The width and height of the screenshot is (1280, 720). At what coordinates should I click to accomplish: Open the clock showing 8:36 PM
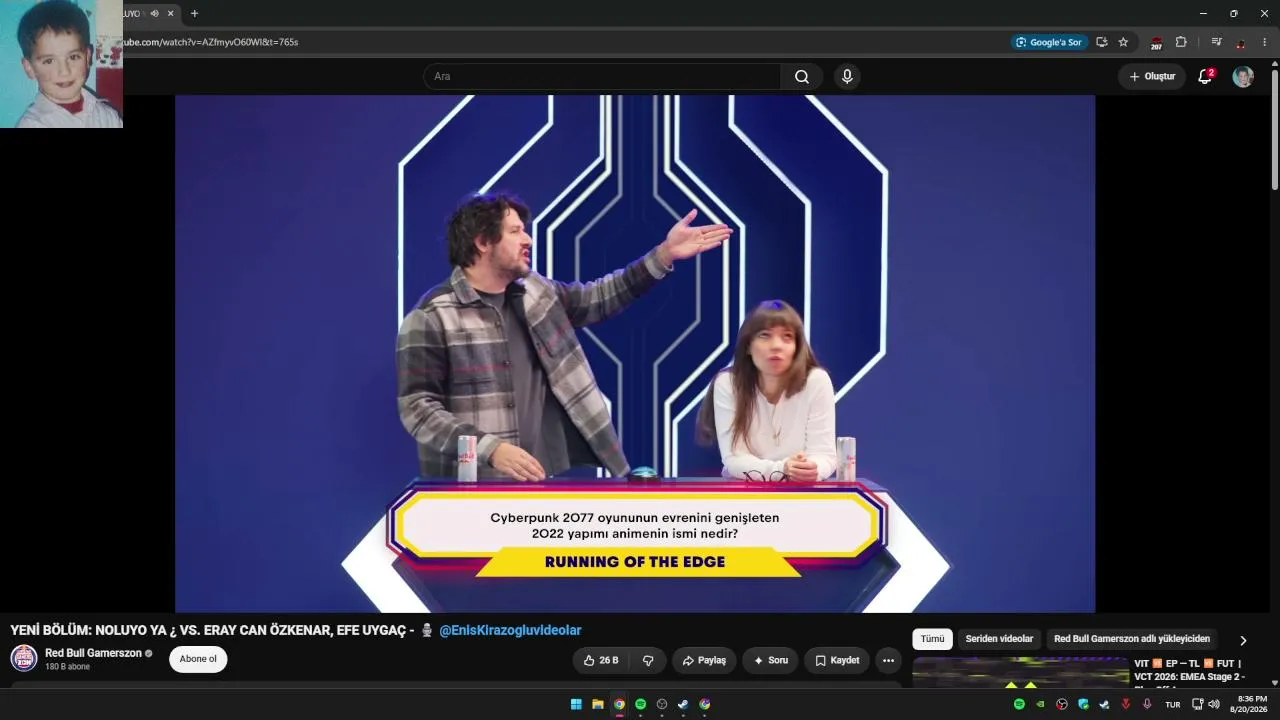click(x=1252, y=704)
